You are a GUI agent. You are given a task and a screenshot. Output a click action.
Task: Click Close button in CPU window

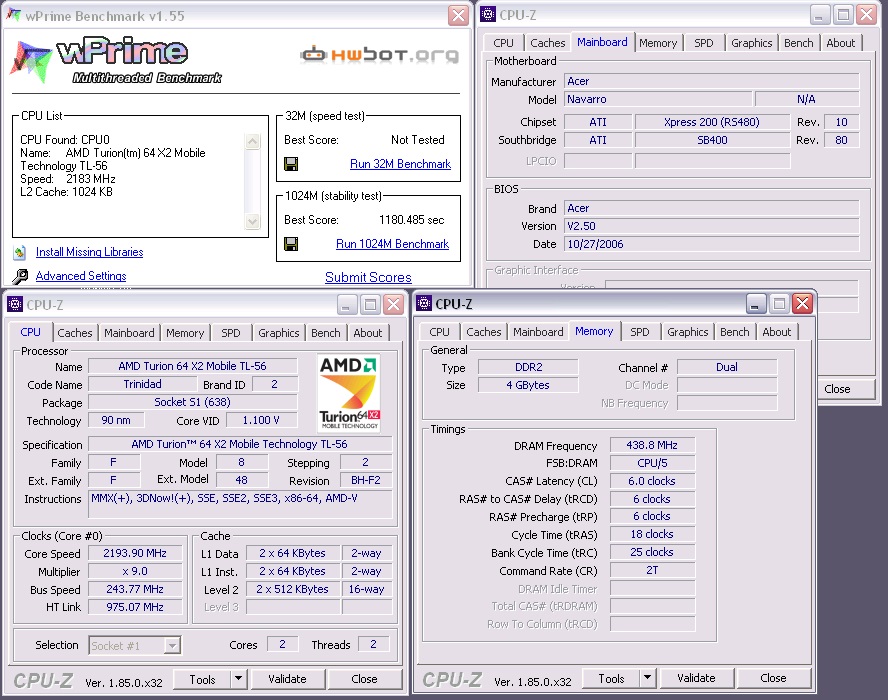(364, 678)
